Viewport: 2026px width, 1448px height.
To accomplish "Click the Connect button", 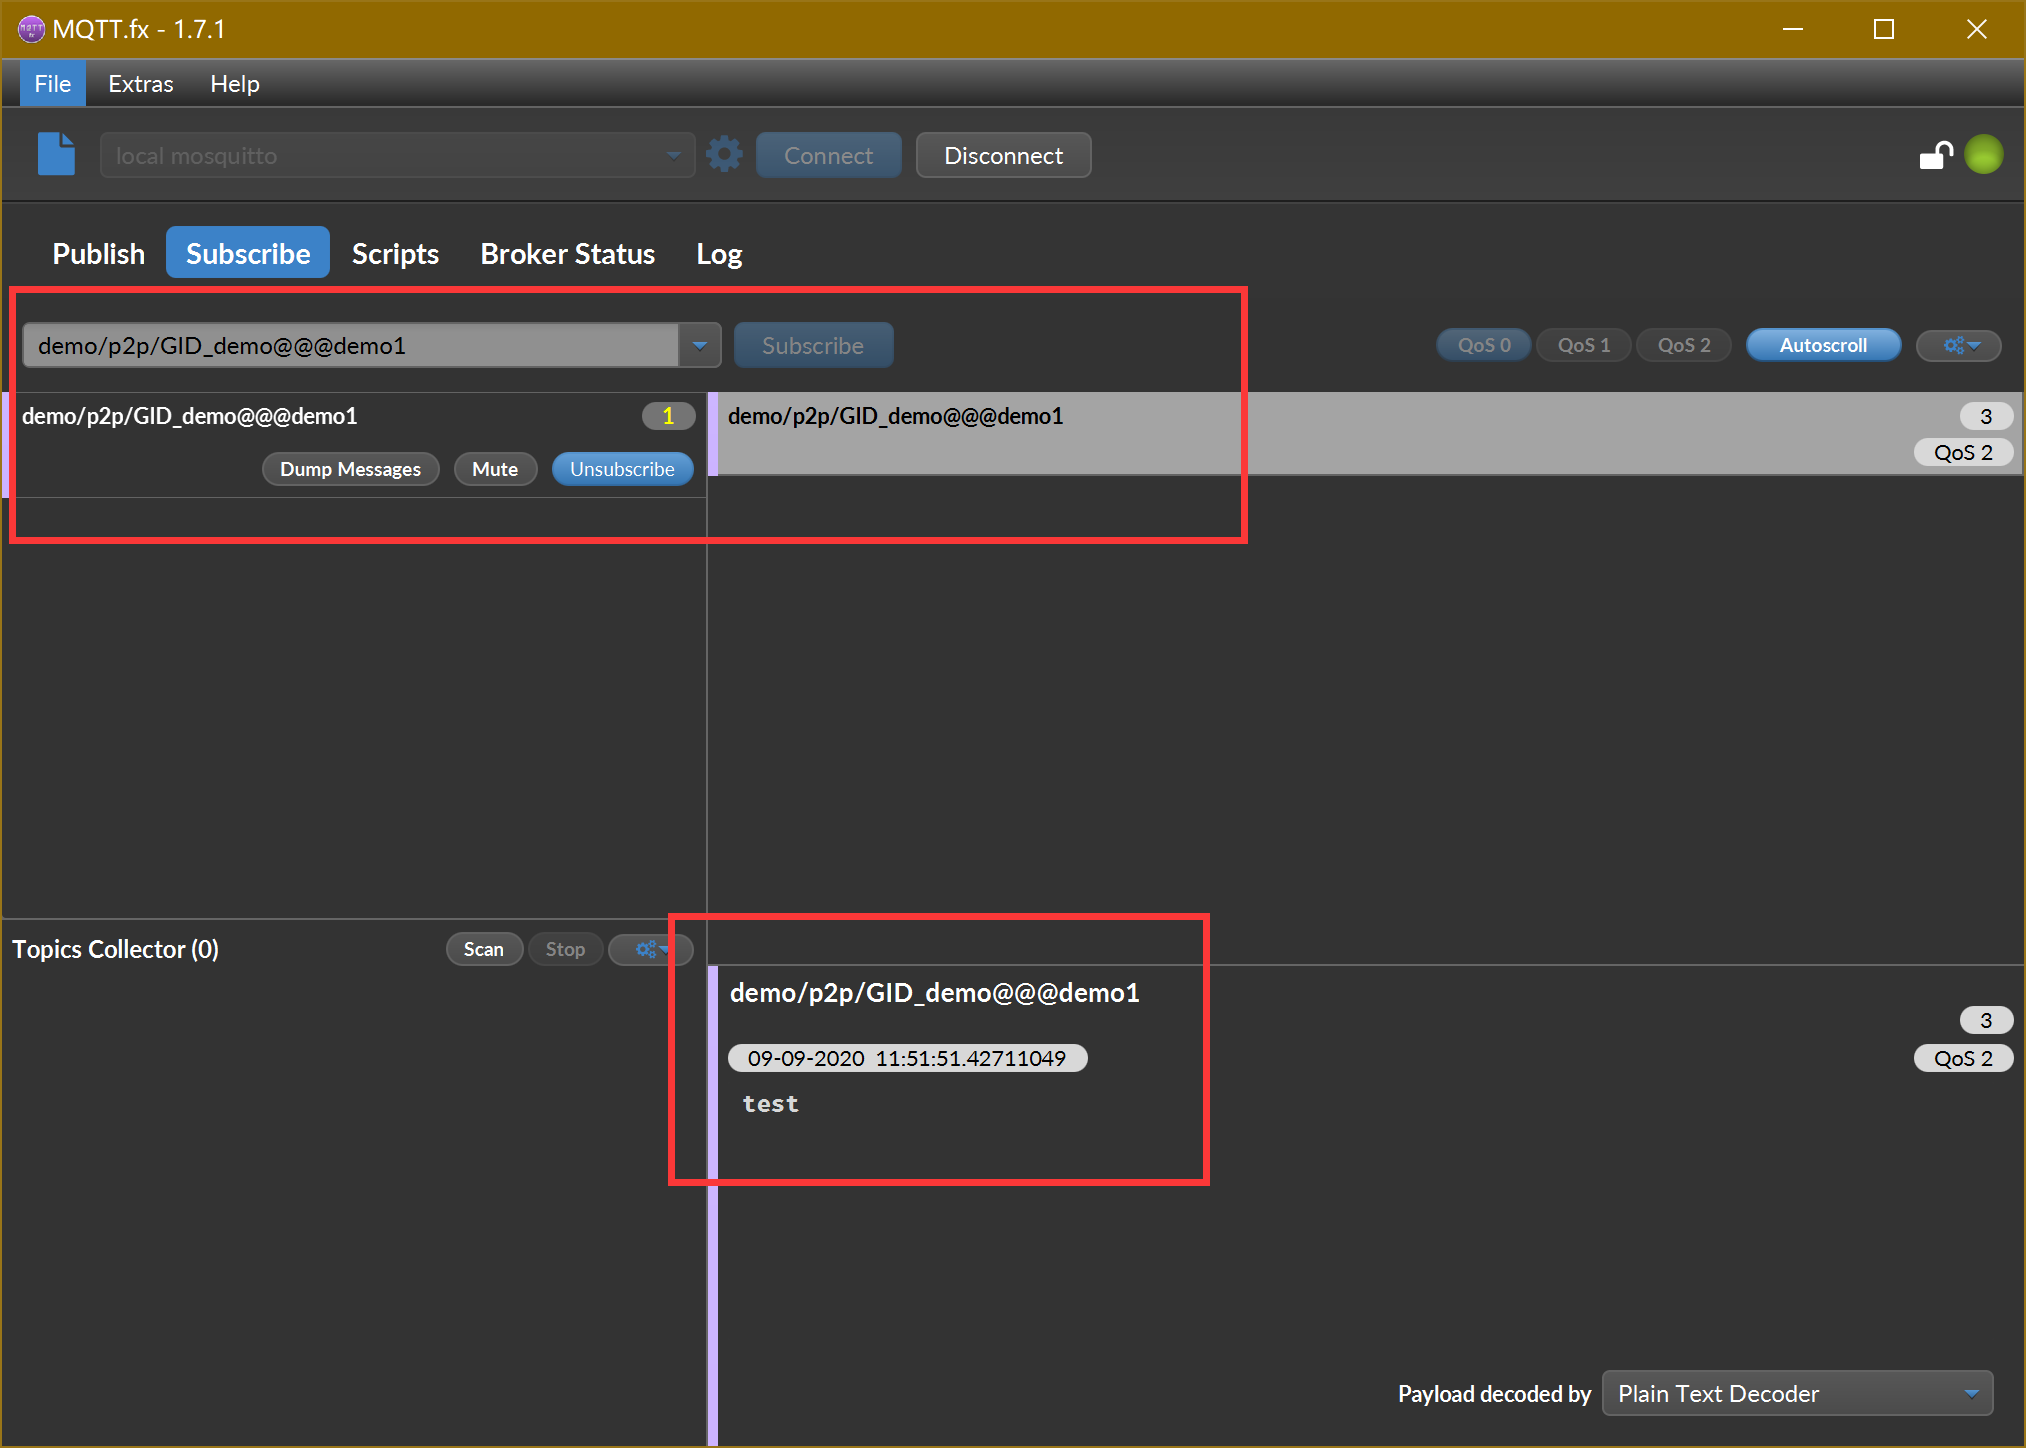I will [828, 155].
